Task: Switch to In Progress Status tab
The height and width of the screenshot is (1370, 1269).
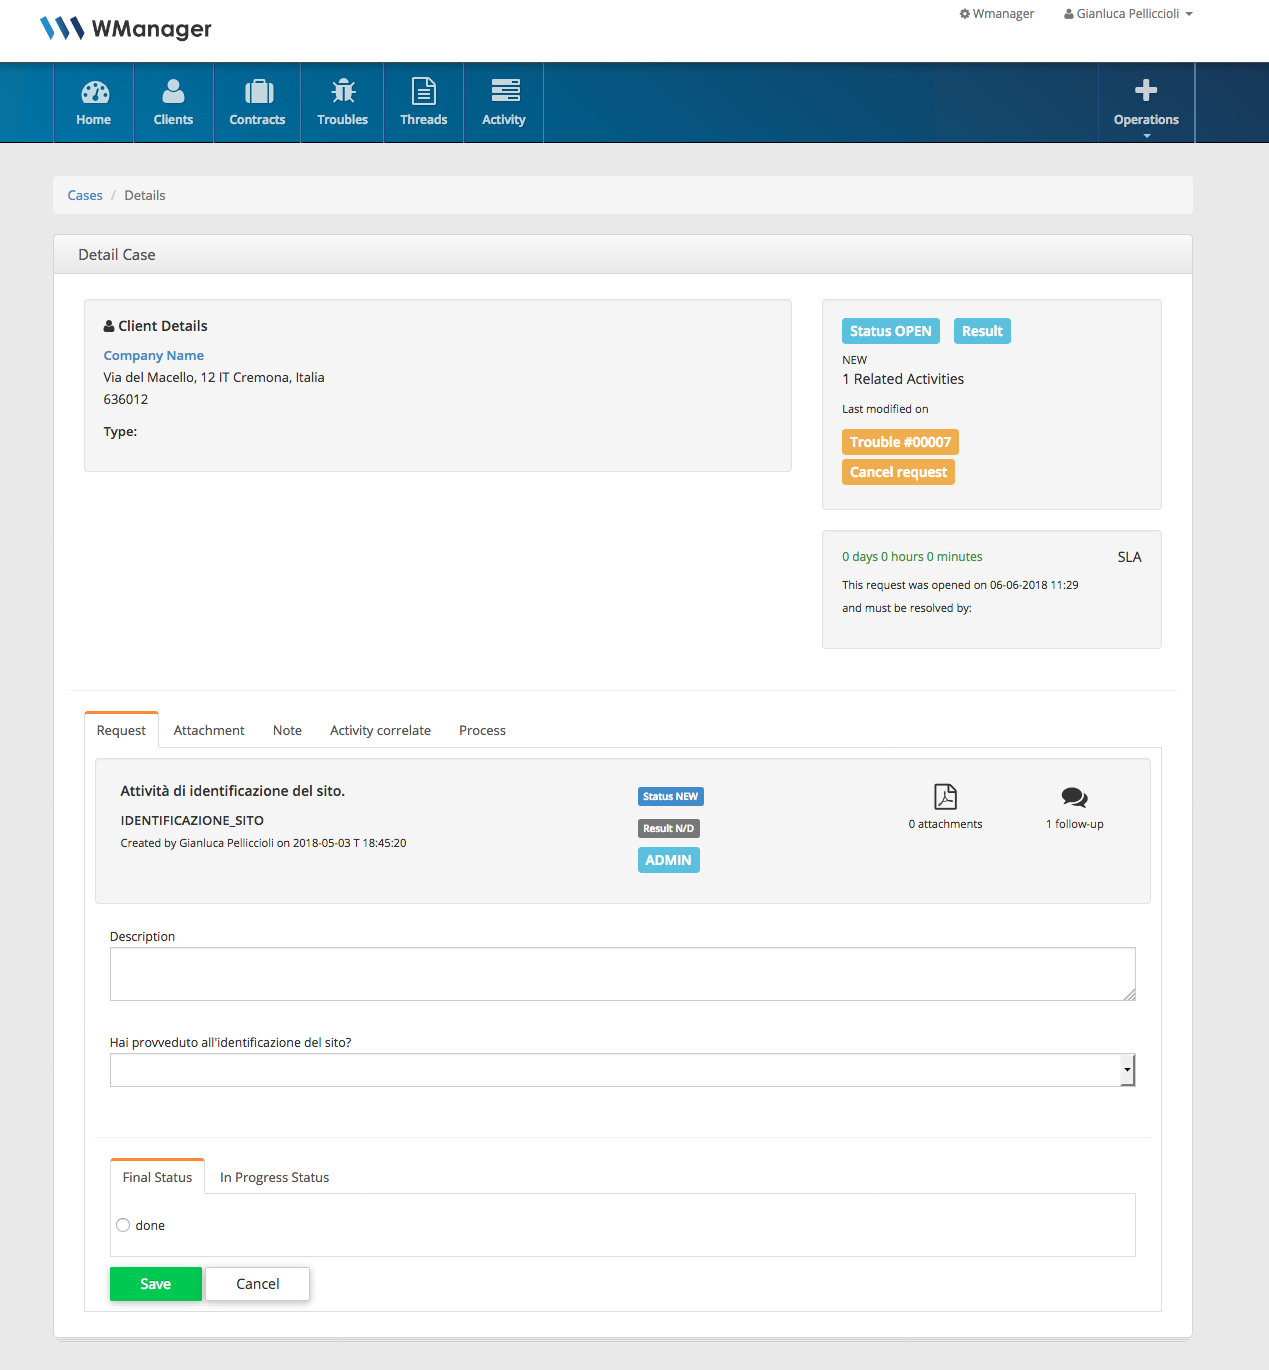Action: click(x=274, y=1178)
